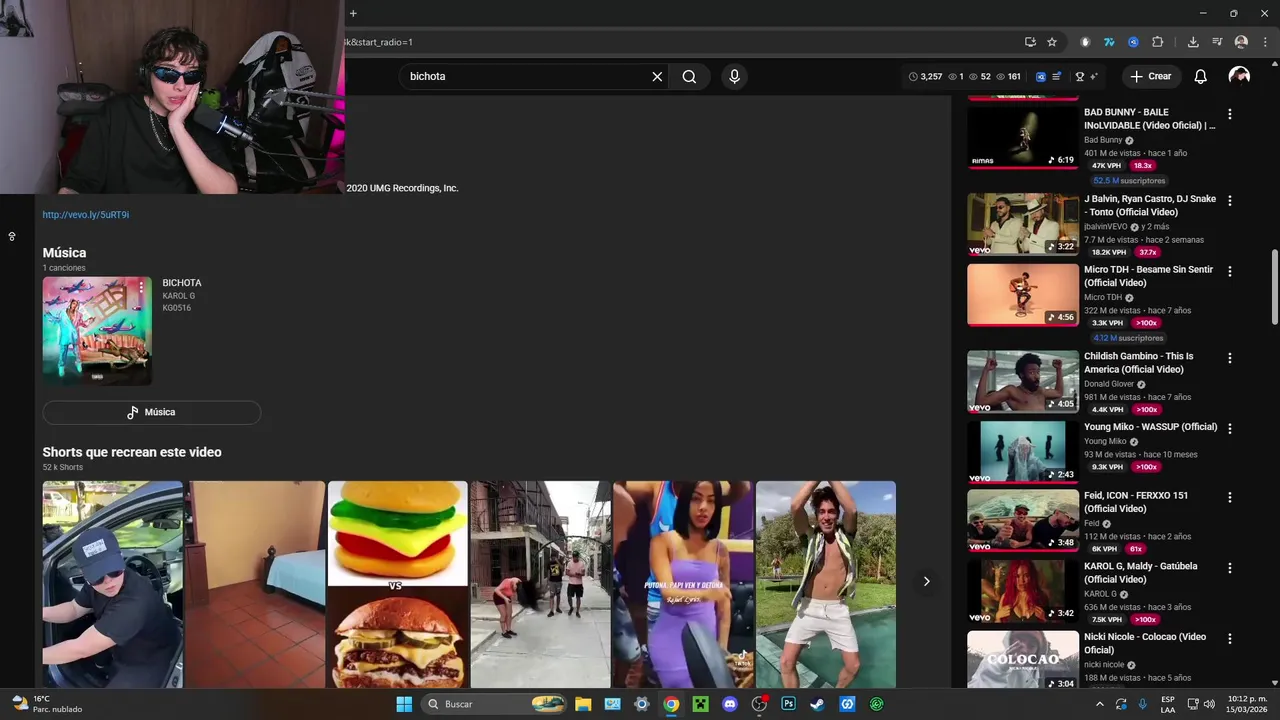This screenshot has height=720, width=1280.
Task: Open options for Young Miko WASSUP video
Action: (x=1230, y=428)
